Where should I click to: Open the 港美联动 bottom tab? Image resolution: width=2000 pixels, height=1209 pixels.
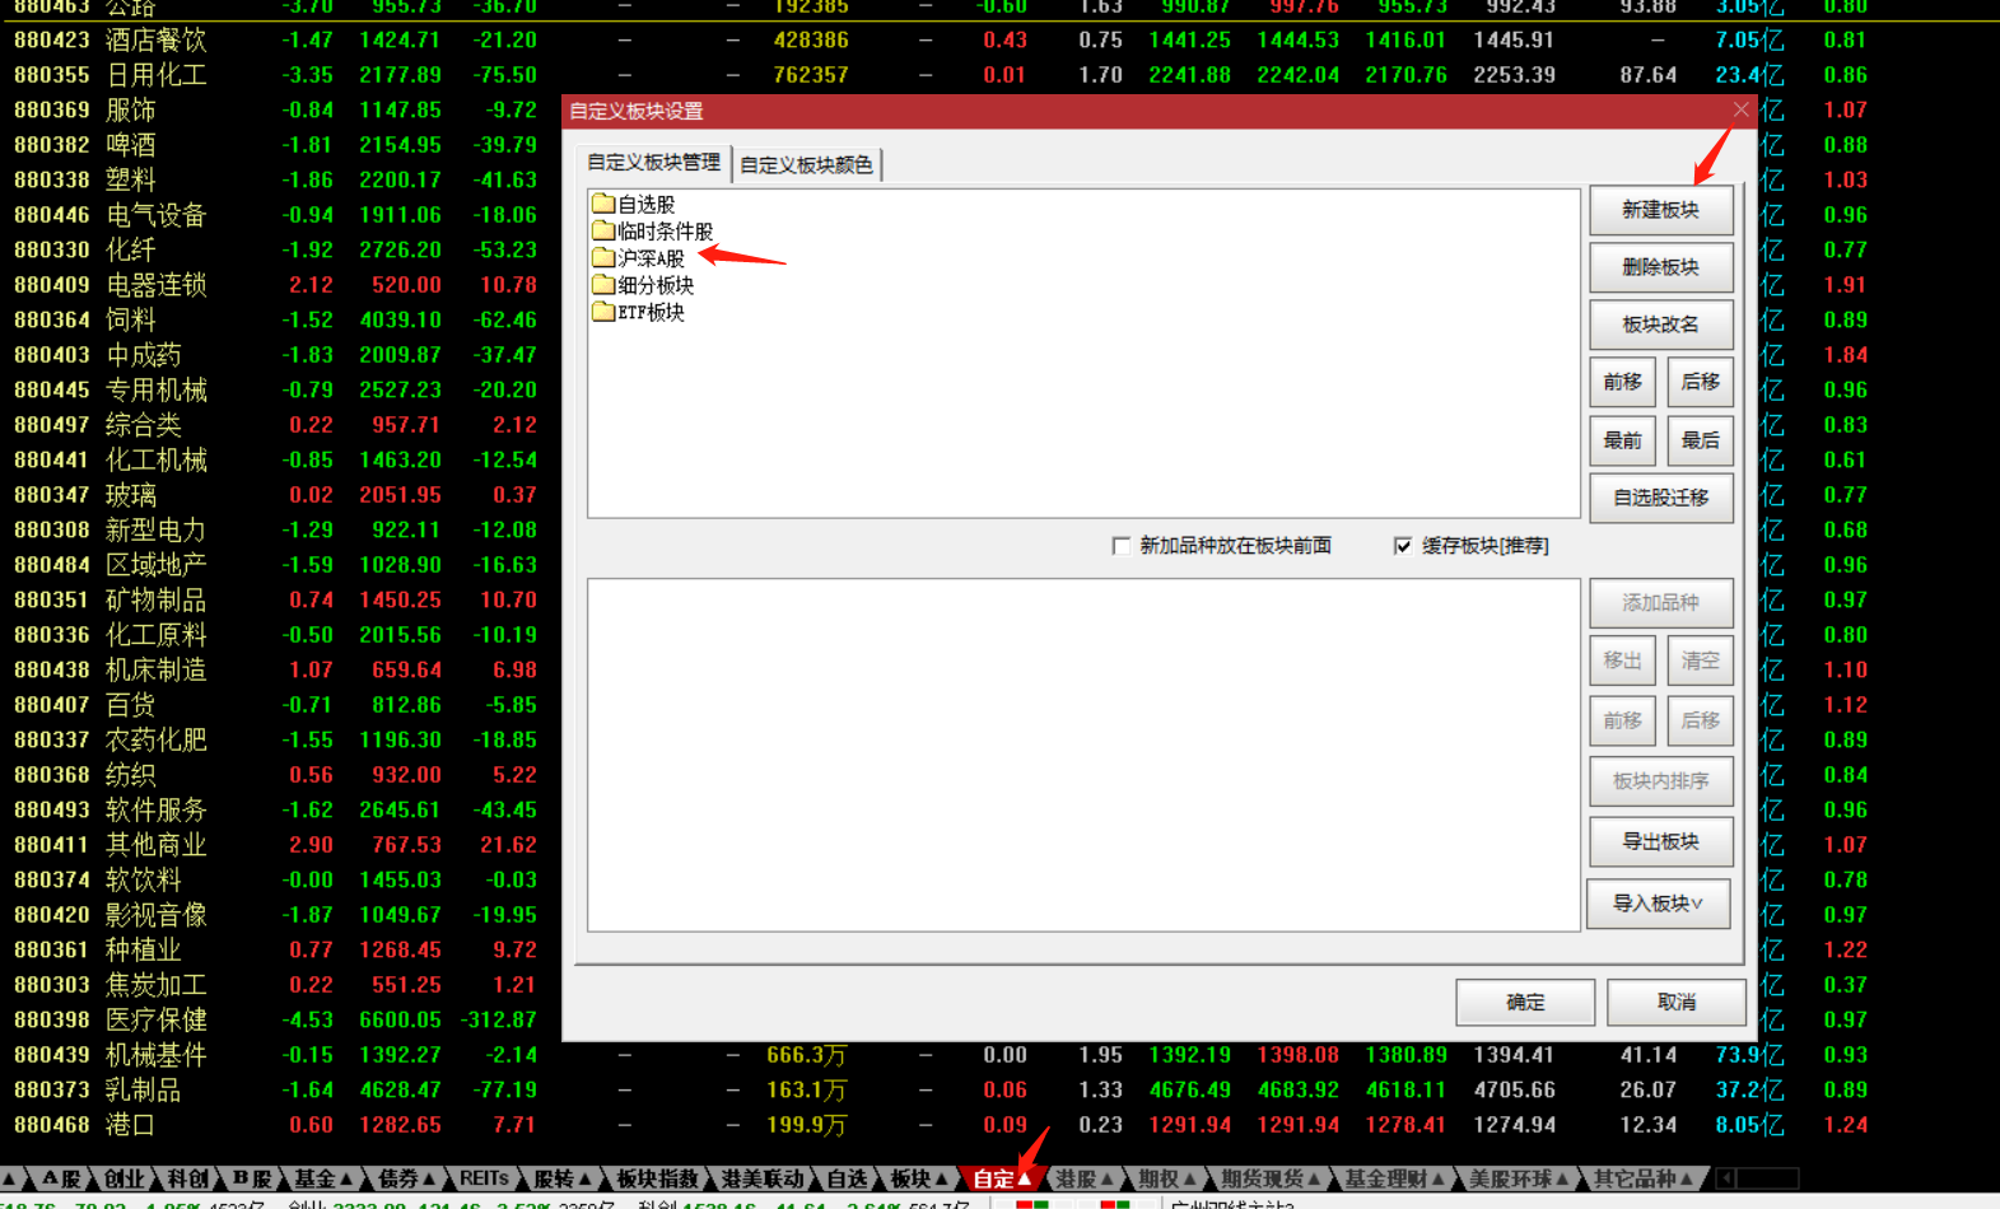tap(763, 1178)
